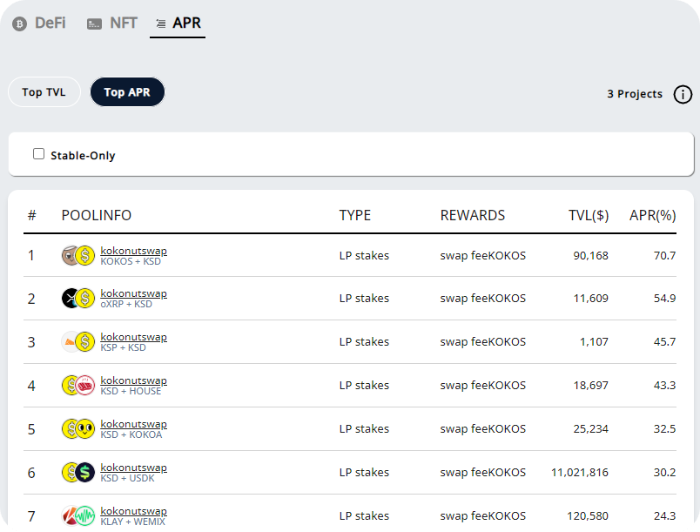Open kokonutswap link for KOKOS + KSD

coord(133,250)
